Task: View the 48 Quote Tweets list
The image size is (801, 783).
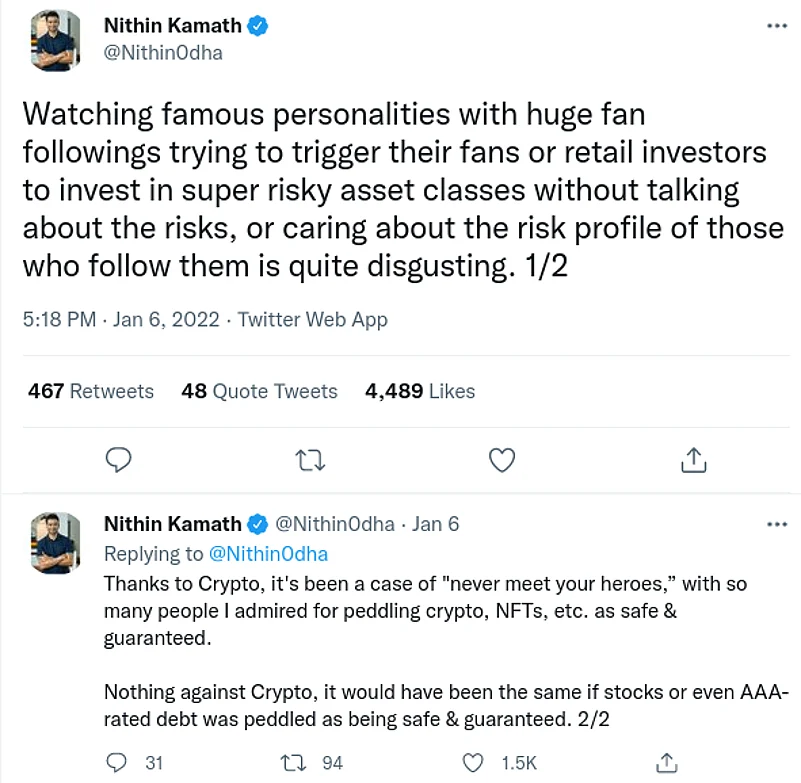Action: click(x=259, y=391)
